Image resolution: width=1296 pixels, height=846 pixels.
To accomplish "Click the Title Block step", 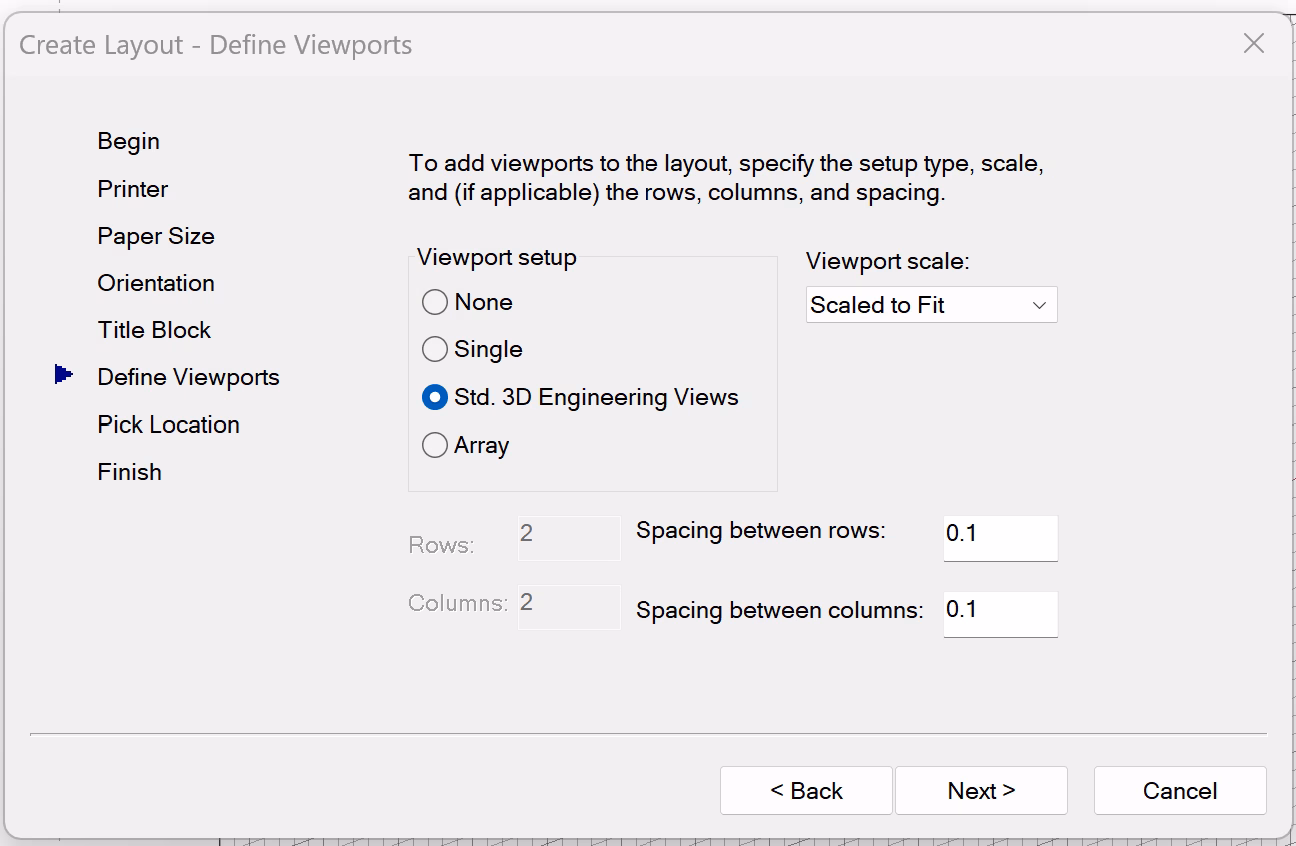I will click(154, 330).
